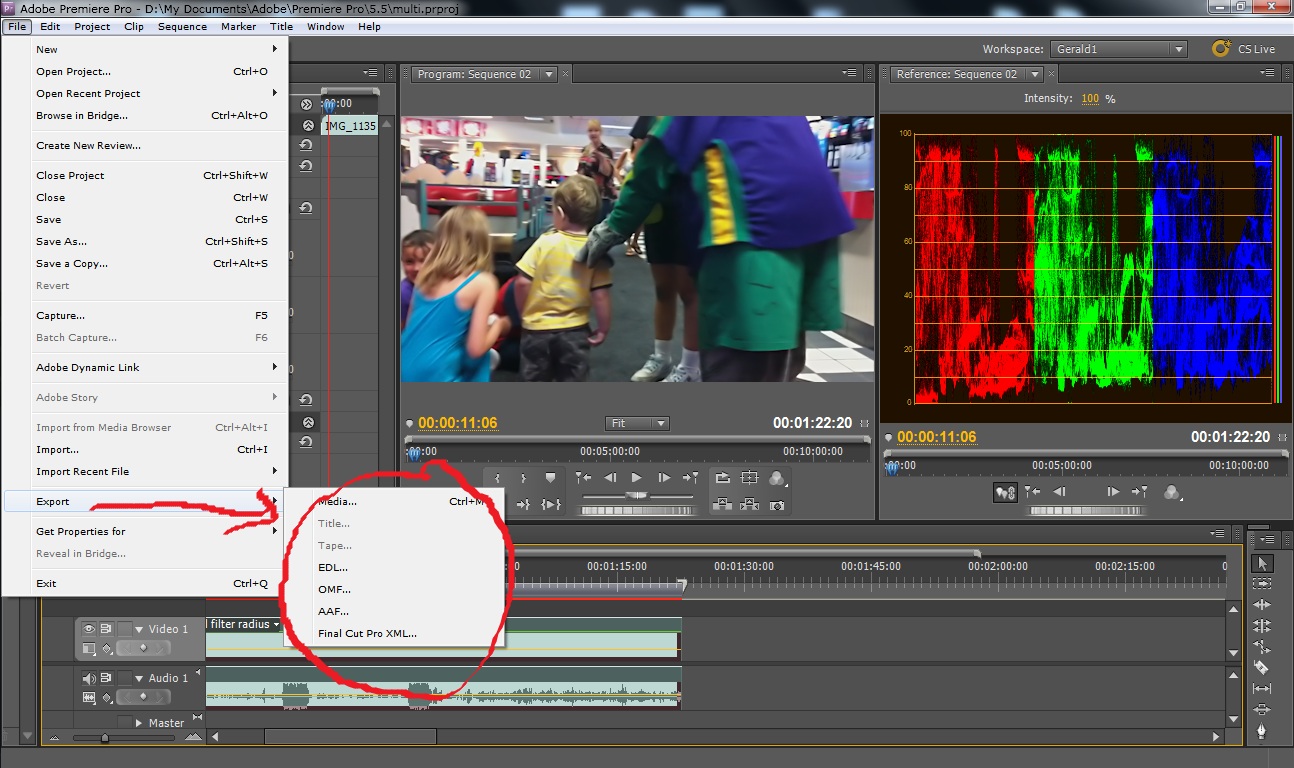Choose Media... from the Export submenu

tap(337, 502)
